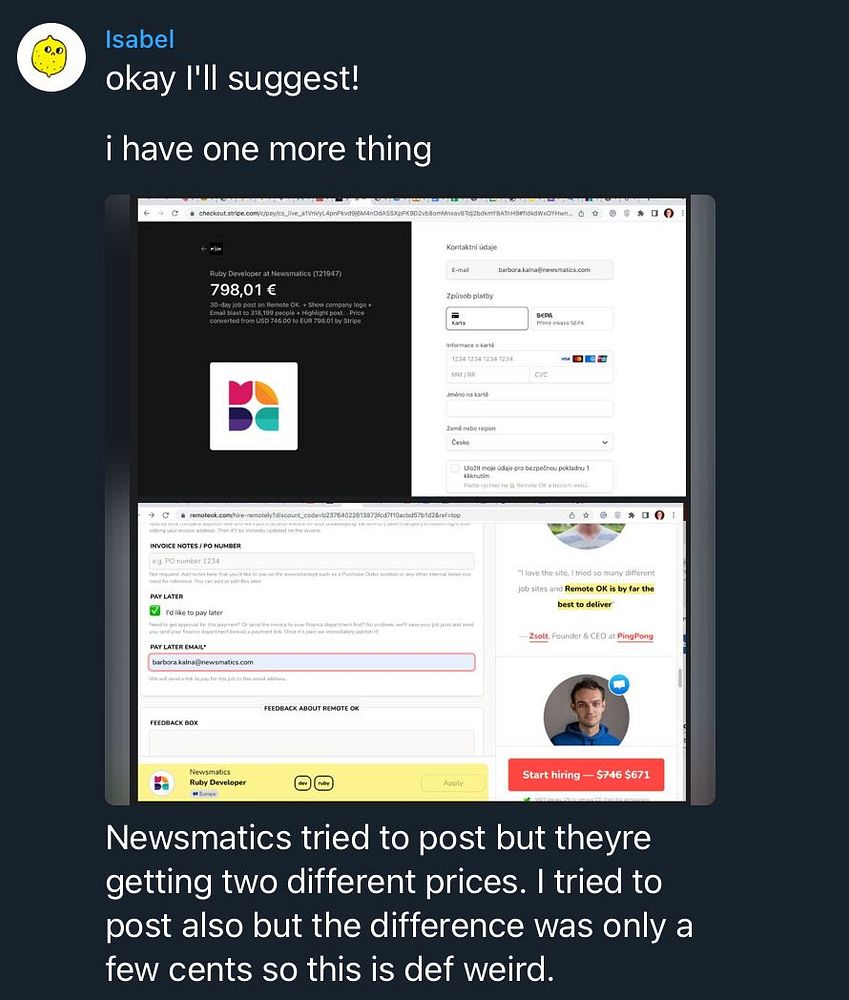Open the blue chat bubble icon
849x1000 pixels.
coord(619,684)
